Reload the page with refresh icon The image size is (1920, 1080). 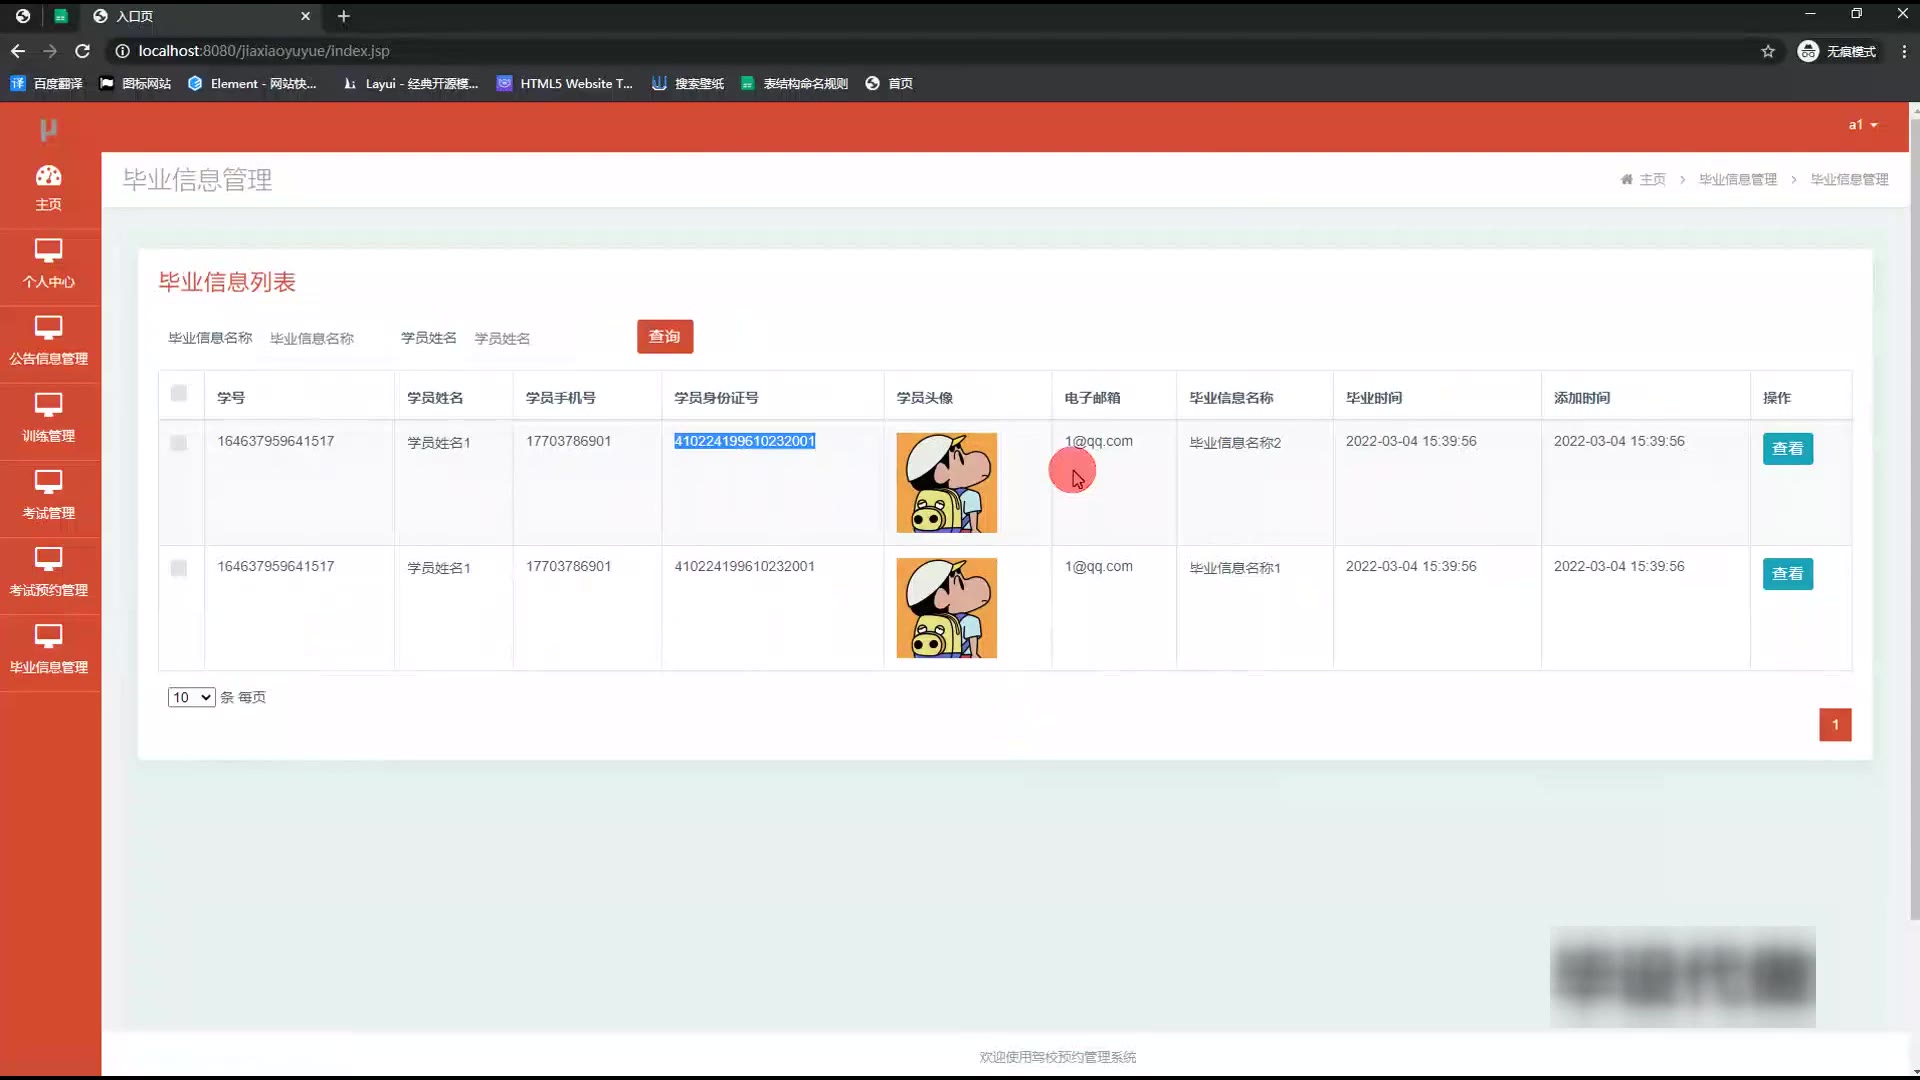click(83, 51)
